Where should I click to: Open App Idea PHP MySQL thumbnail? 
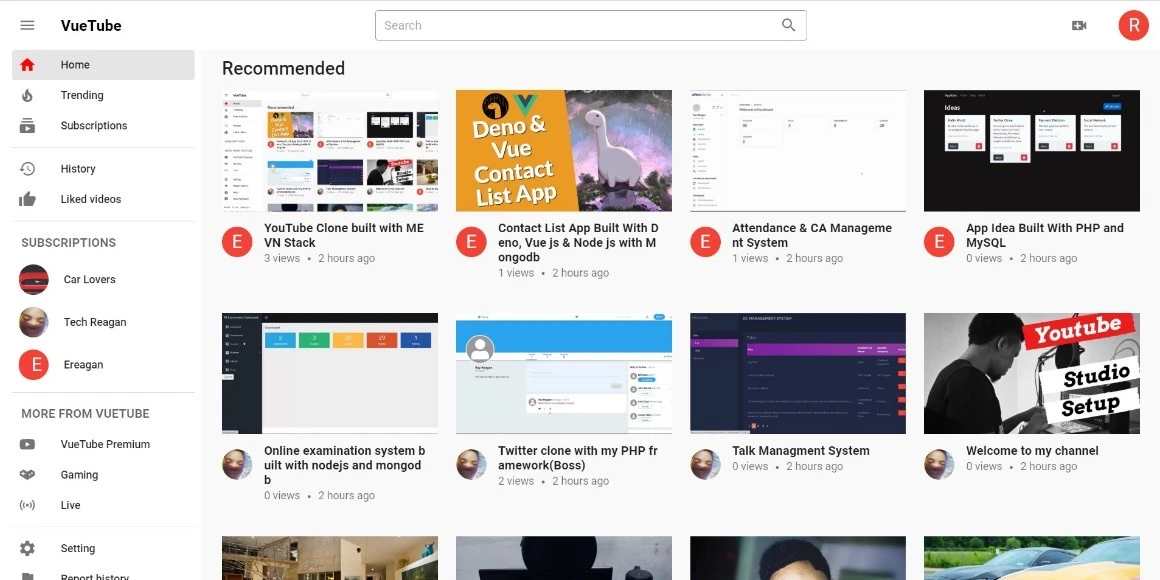coord(1032,151)
